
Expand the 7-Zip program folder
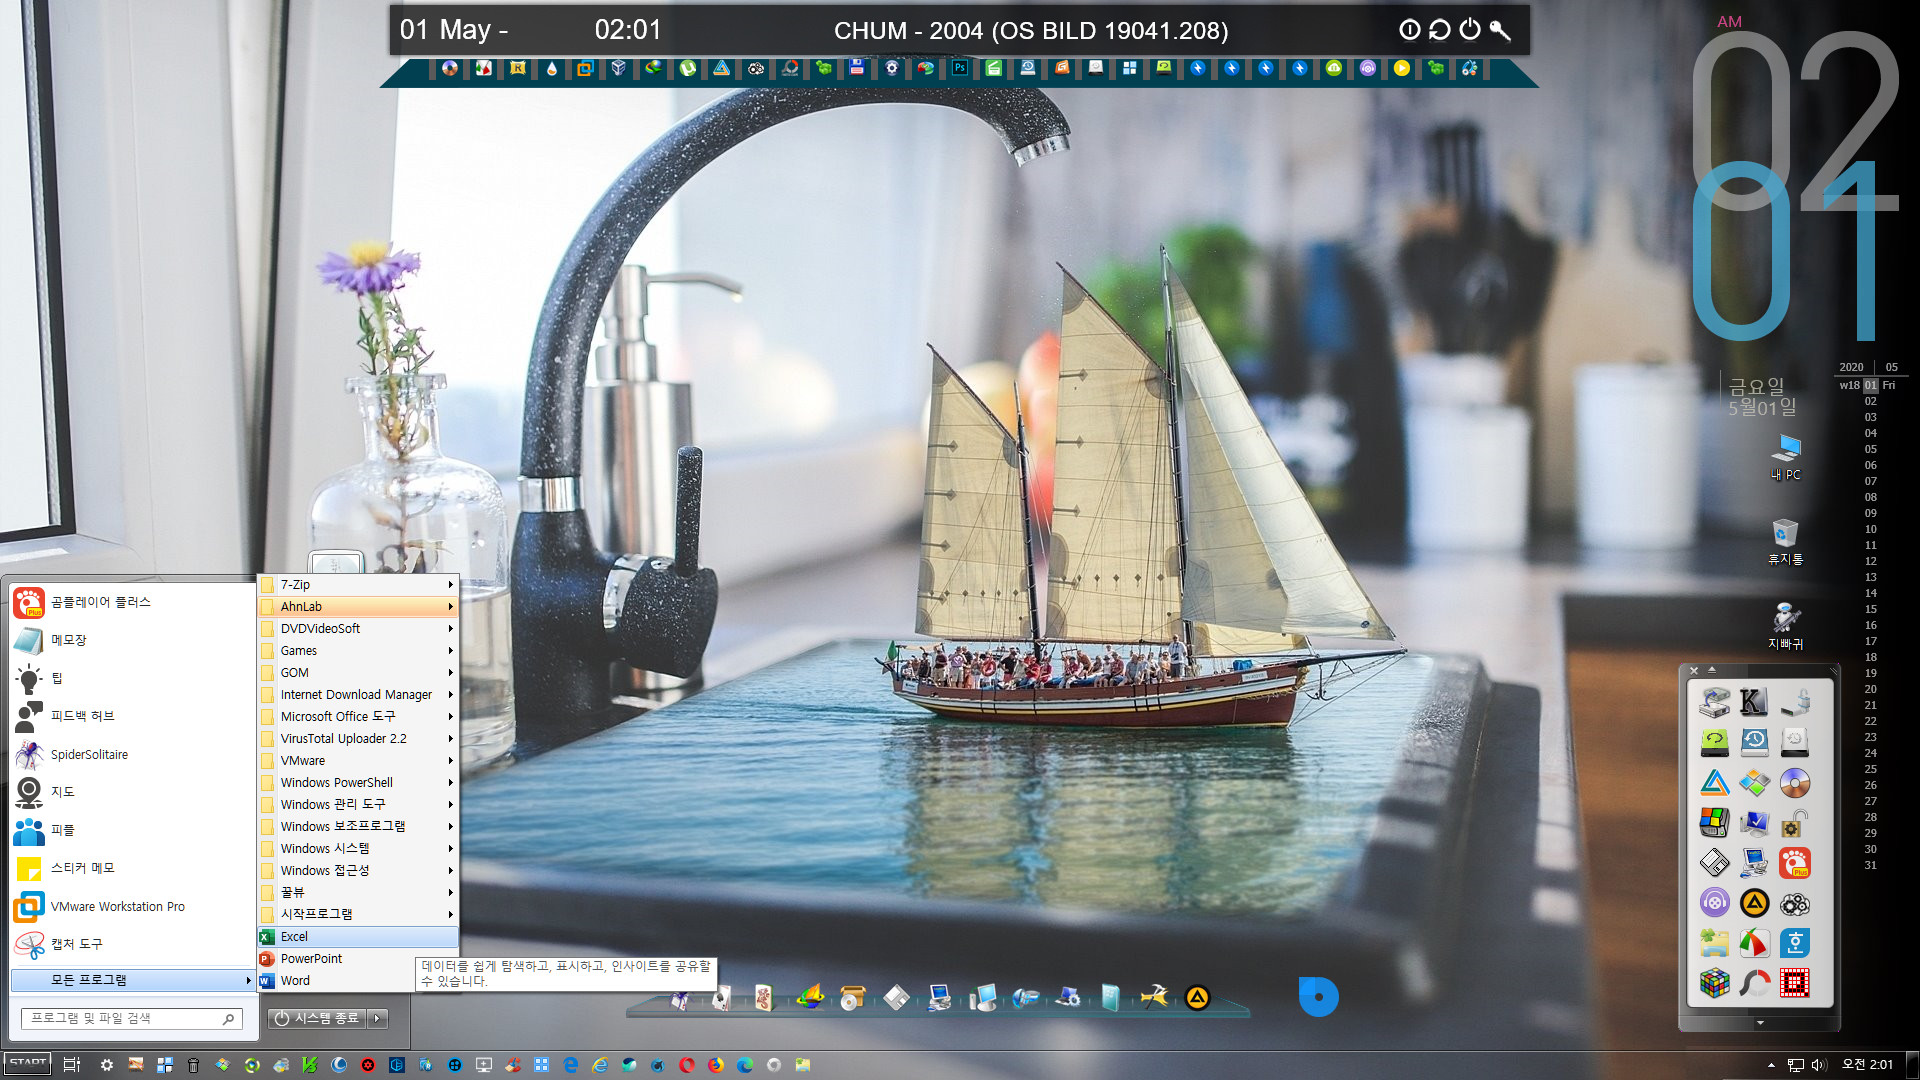358,585
